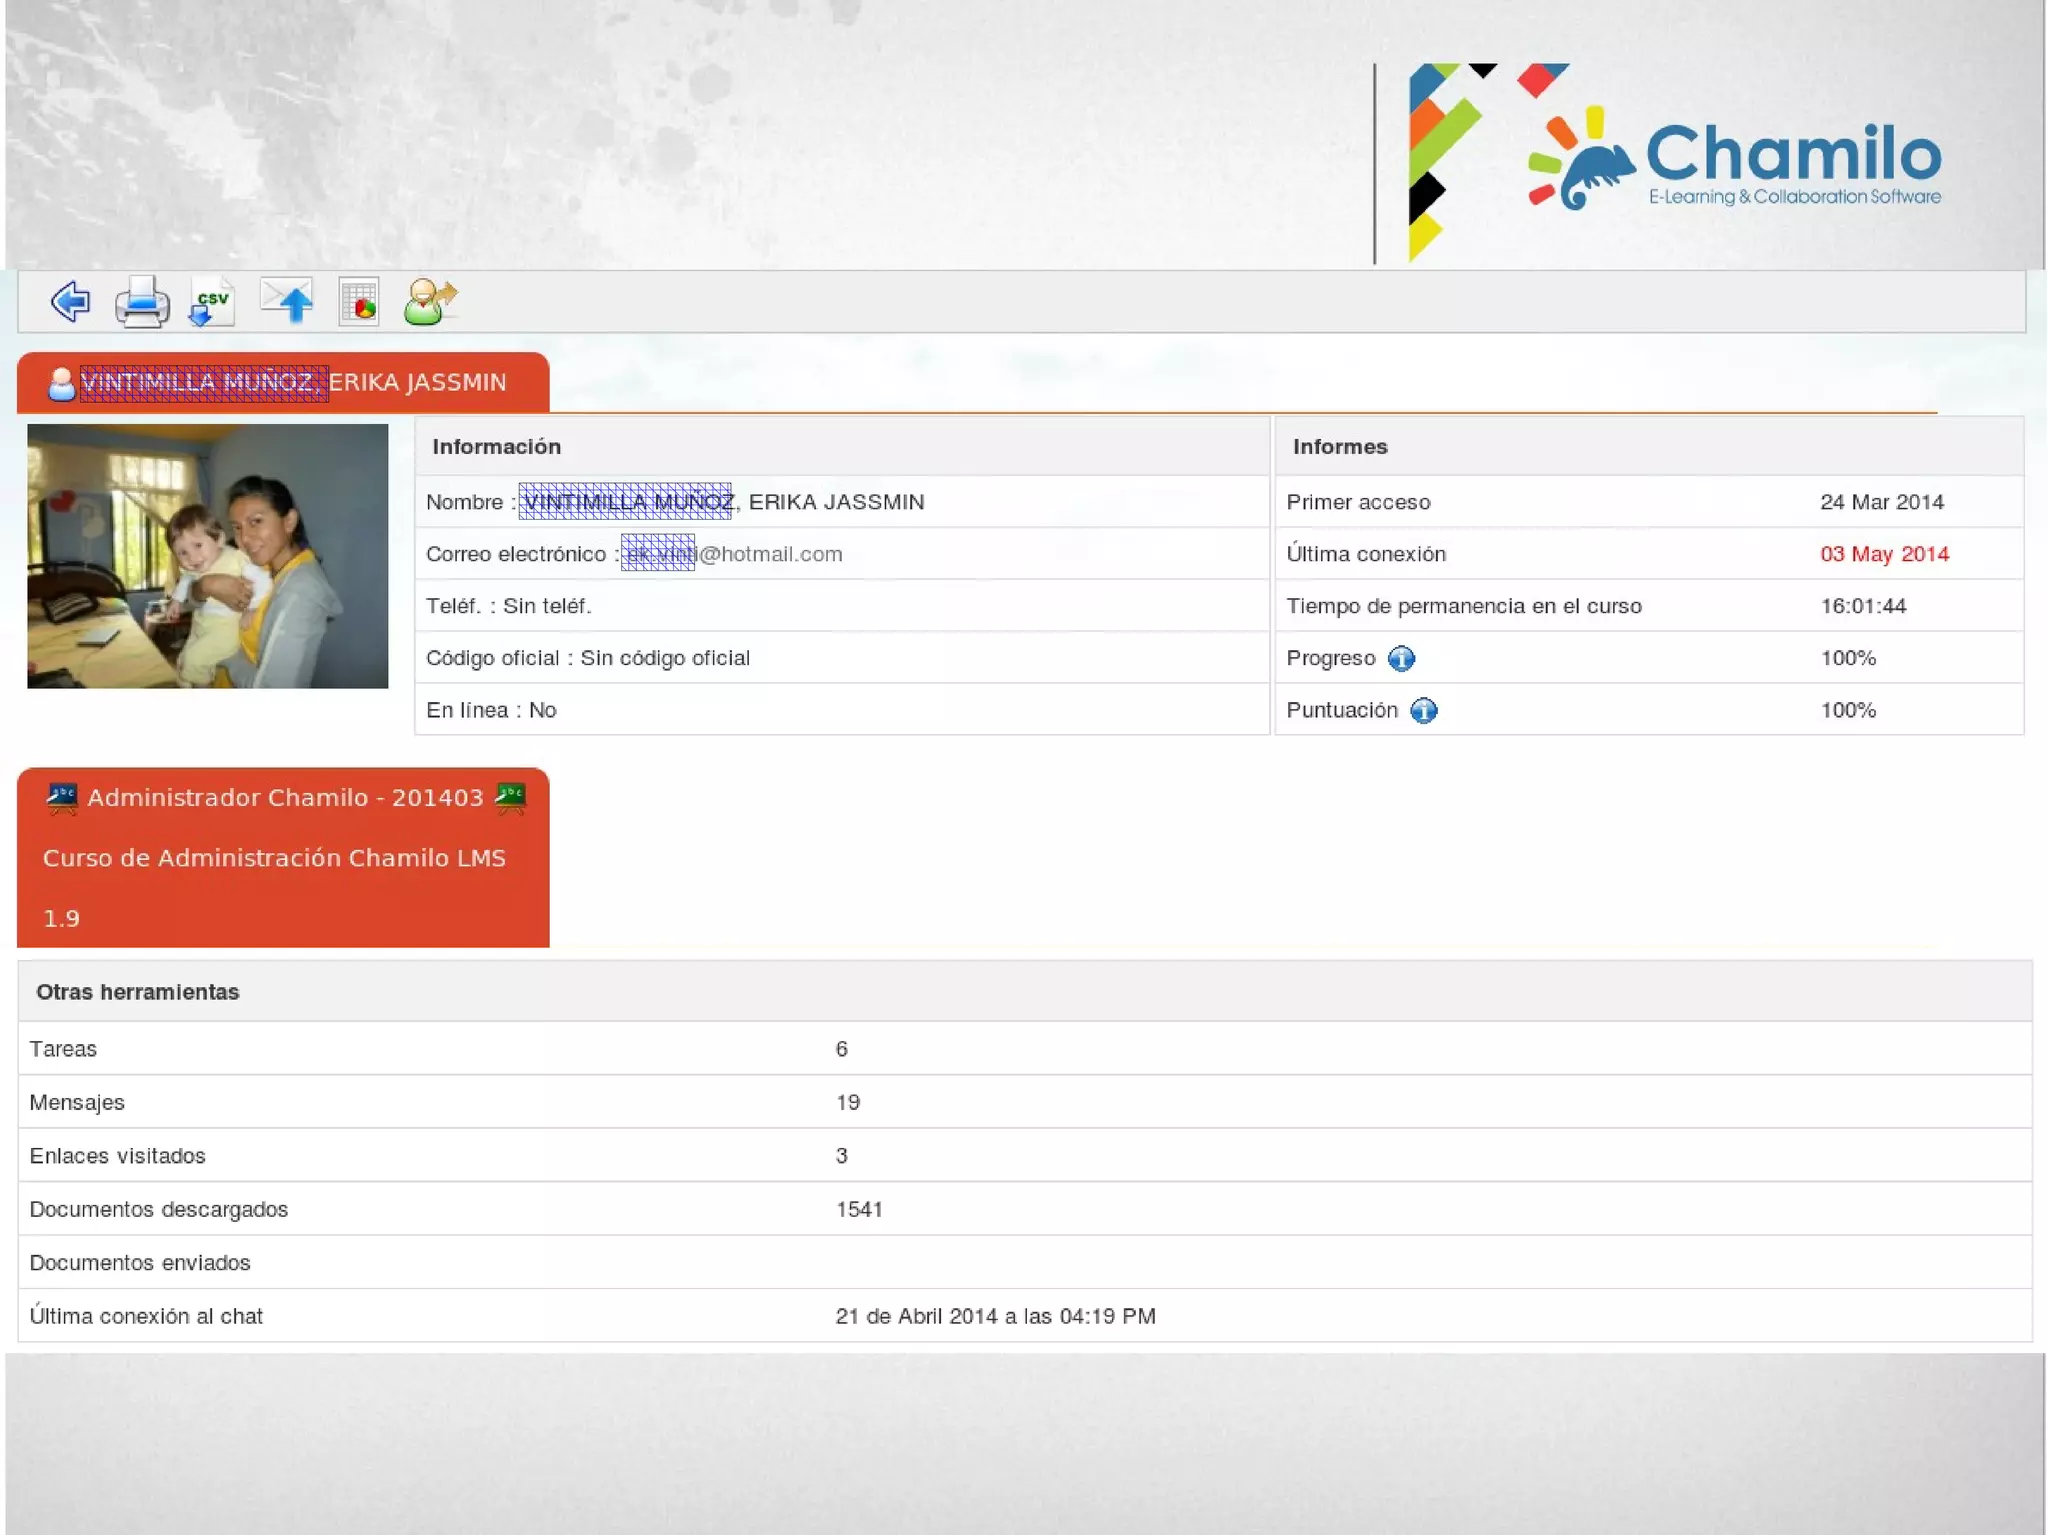Click the right course blackboard icon

pyautogui.click(x=510, y=798)
